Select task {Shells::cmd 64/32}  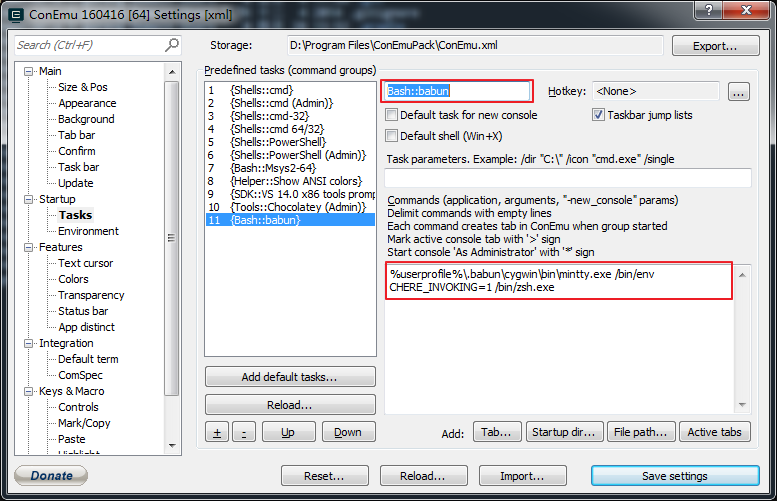290,129
